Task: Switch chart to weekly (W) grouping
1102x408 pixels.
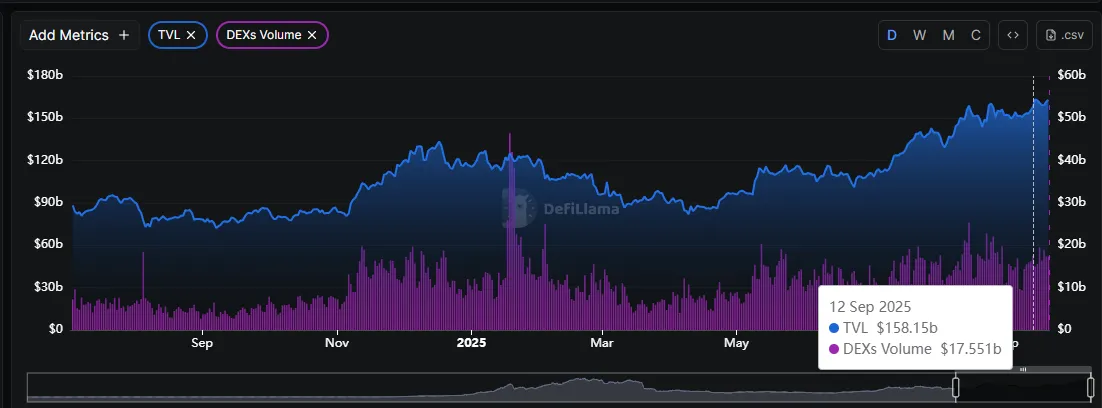Action: [919, 35]
